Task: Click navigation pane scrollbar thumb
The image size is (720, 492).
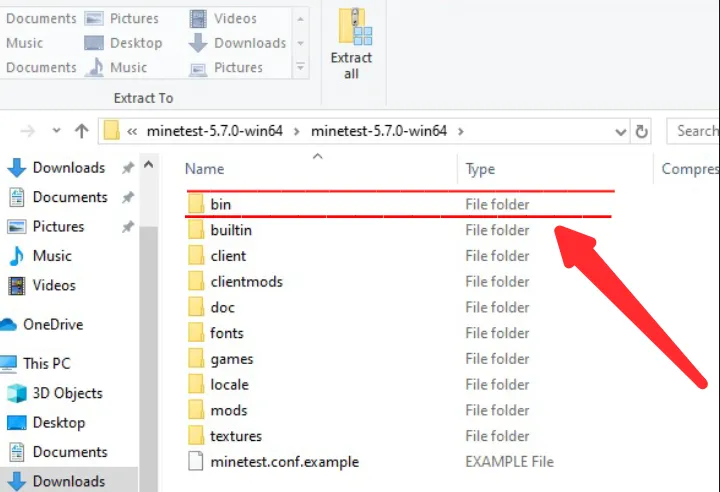Action: pos(148,358)
